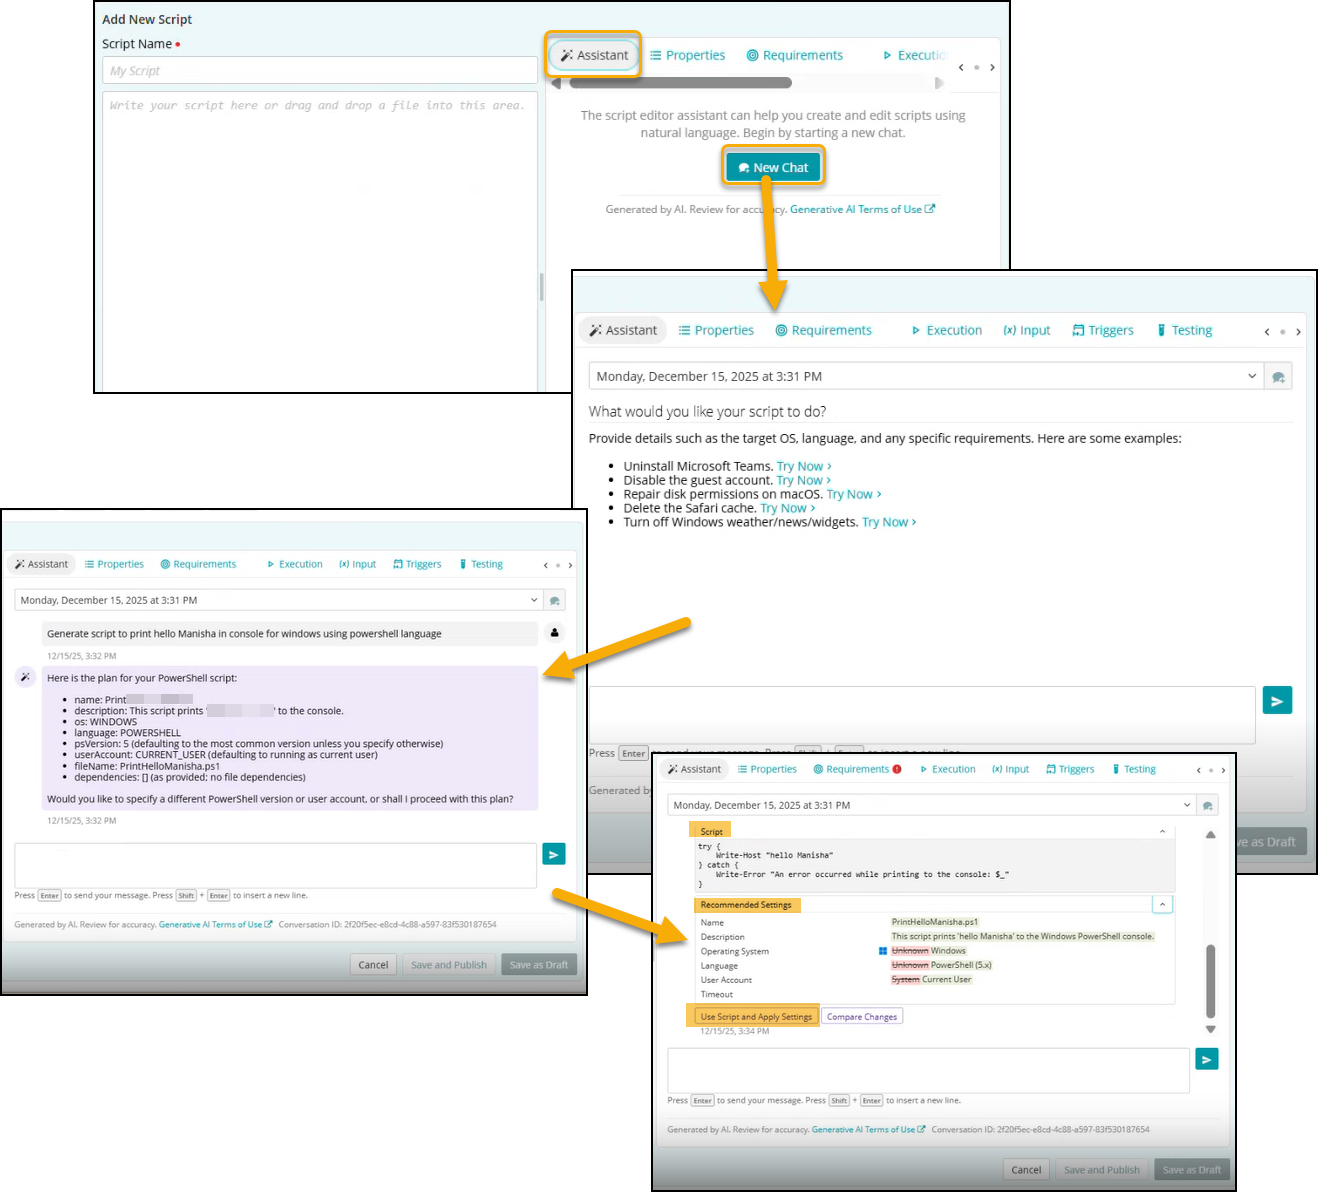Start new chat icon beside Recommended Settings date
This screenshot has width=1318, height=1192.
click(x=1208, y=805)
